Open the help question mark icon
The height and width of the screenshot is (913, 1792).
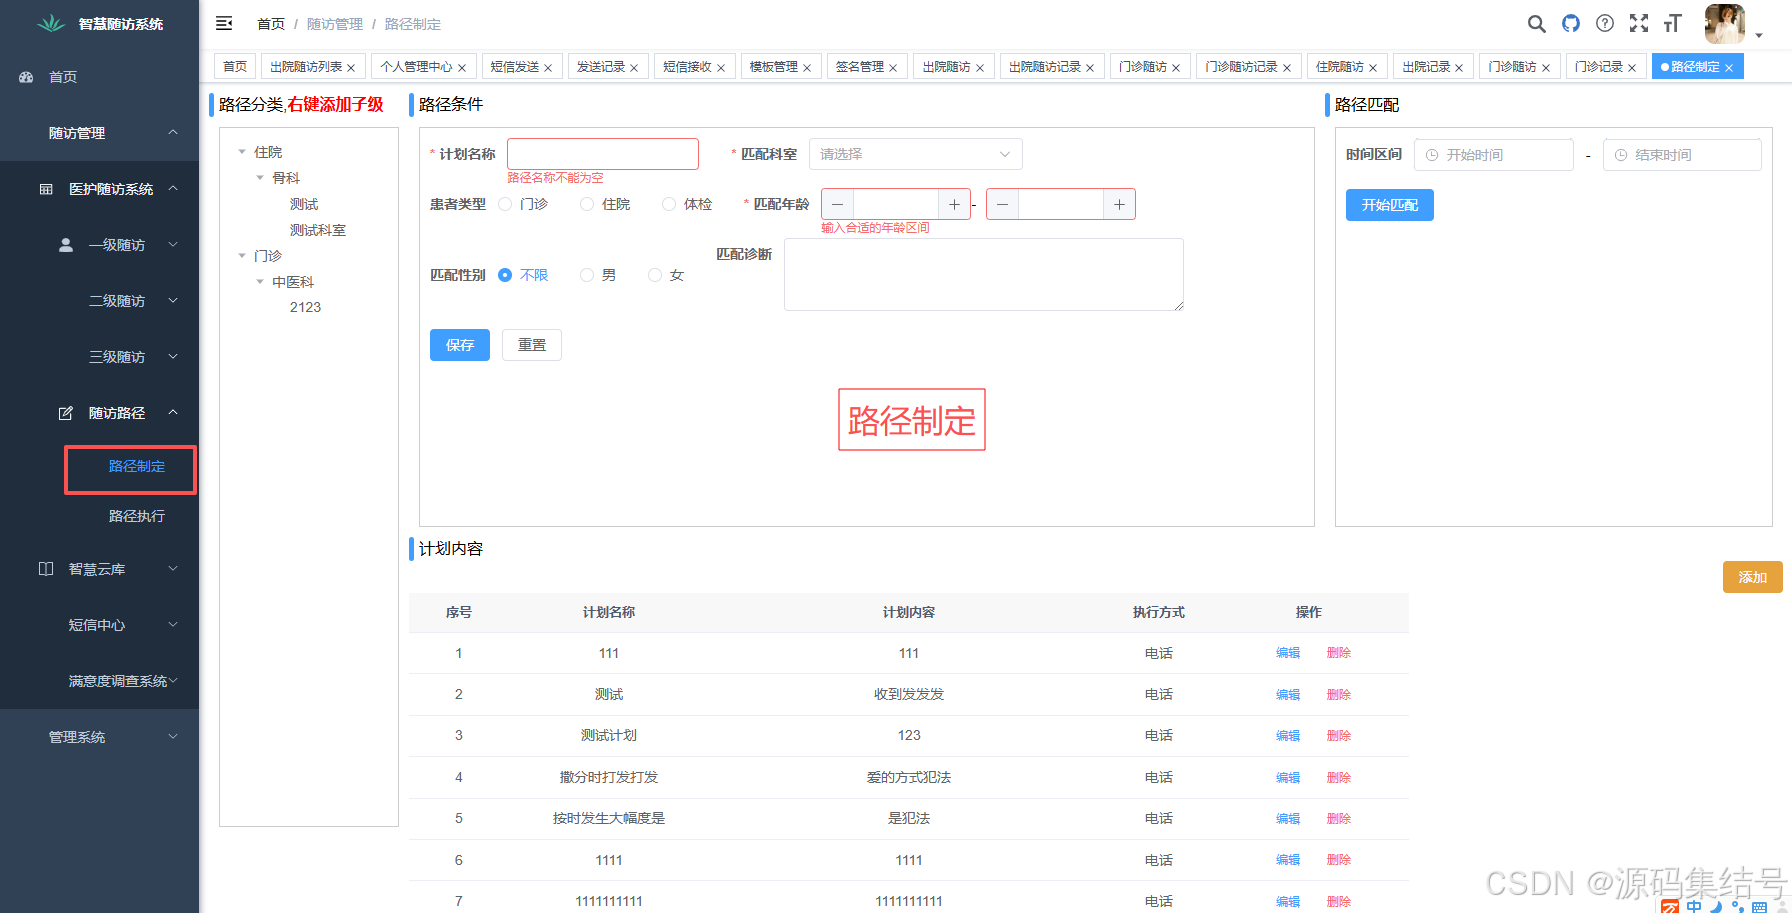[x=1605, y=23]
